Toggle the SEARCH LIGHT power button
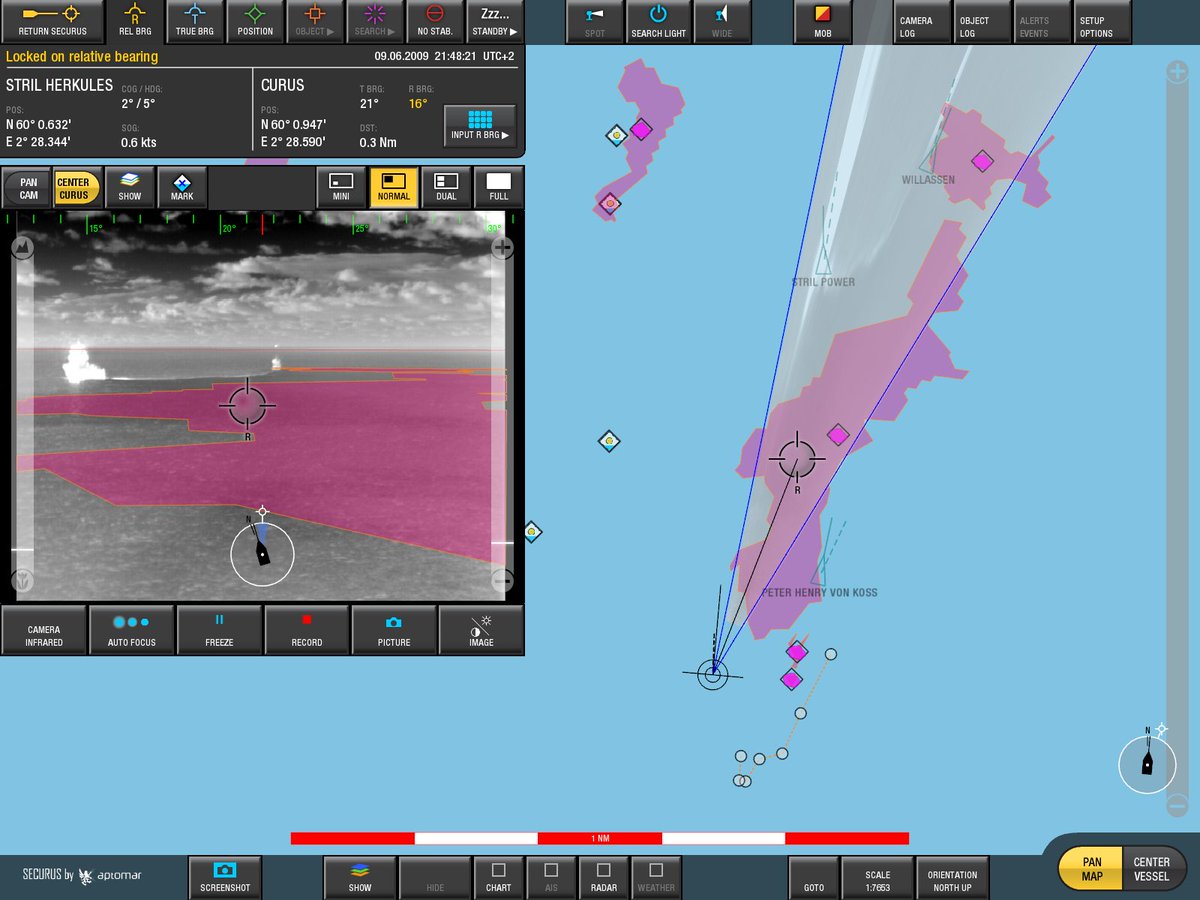This screenshot has height=900, width=1200. click(658, 21)
